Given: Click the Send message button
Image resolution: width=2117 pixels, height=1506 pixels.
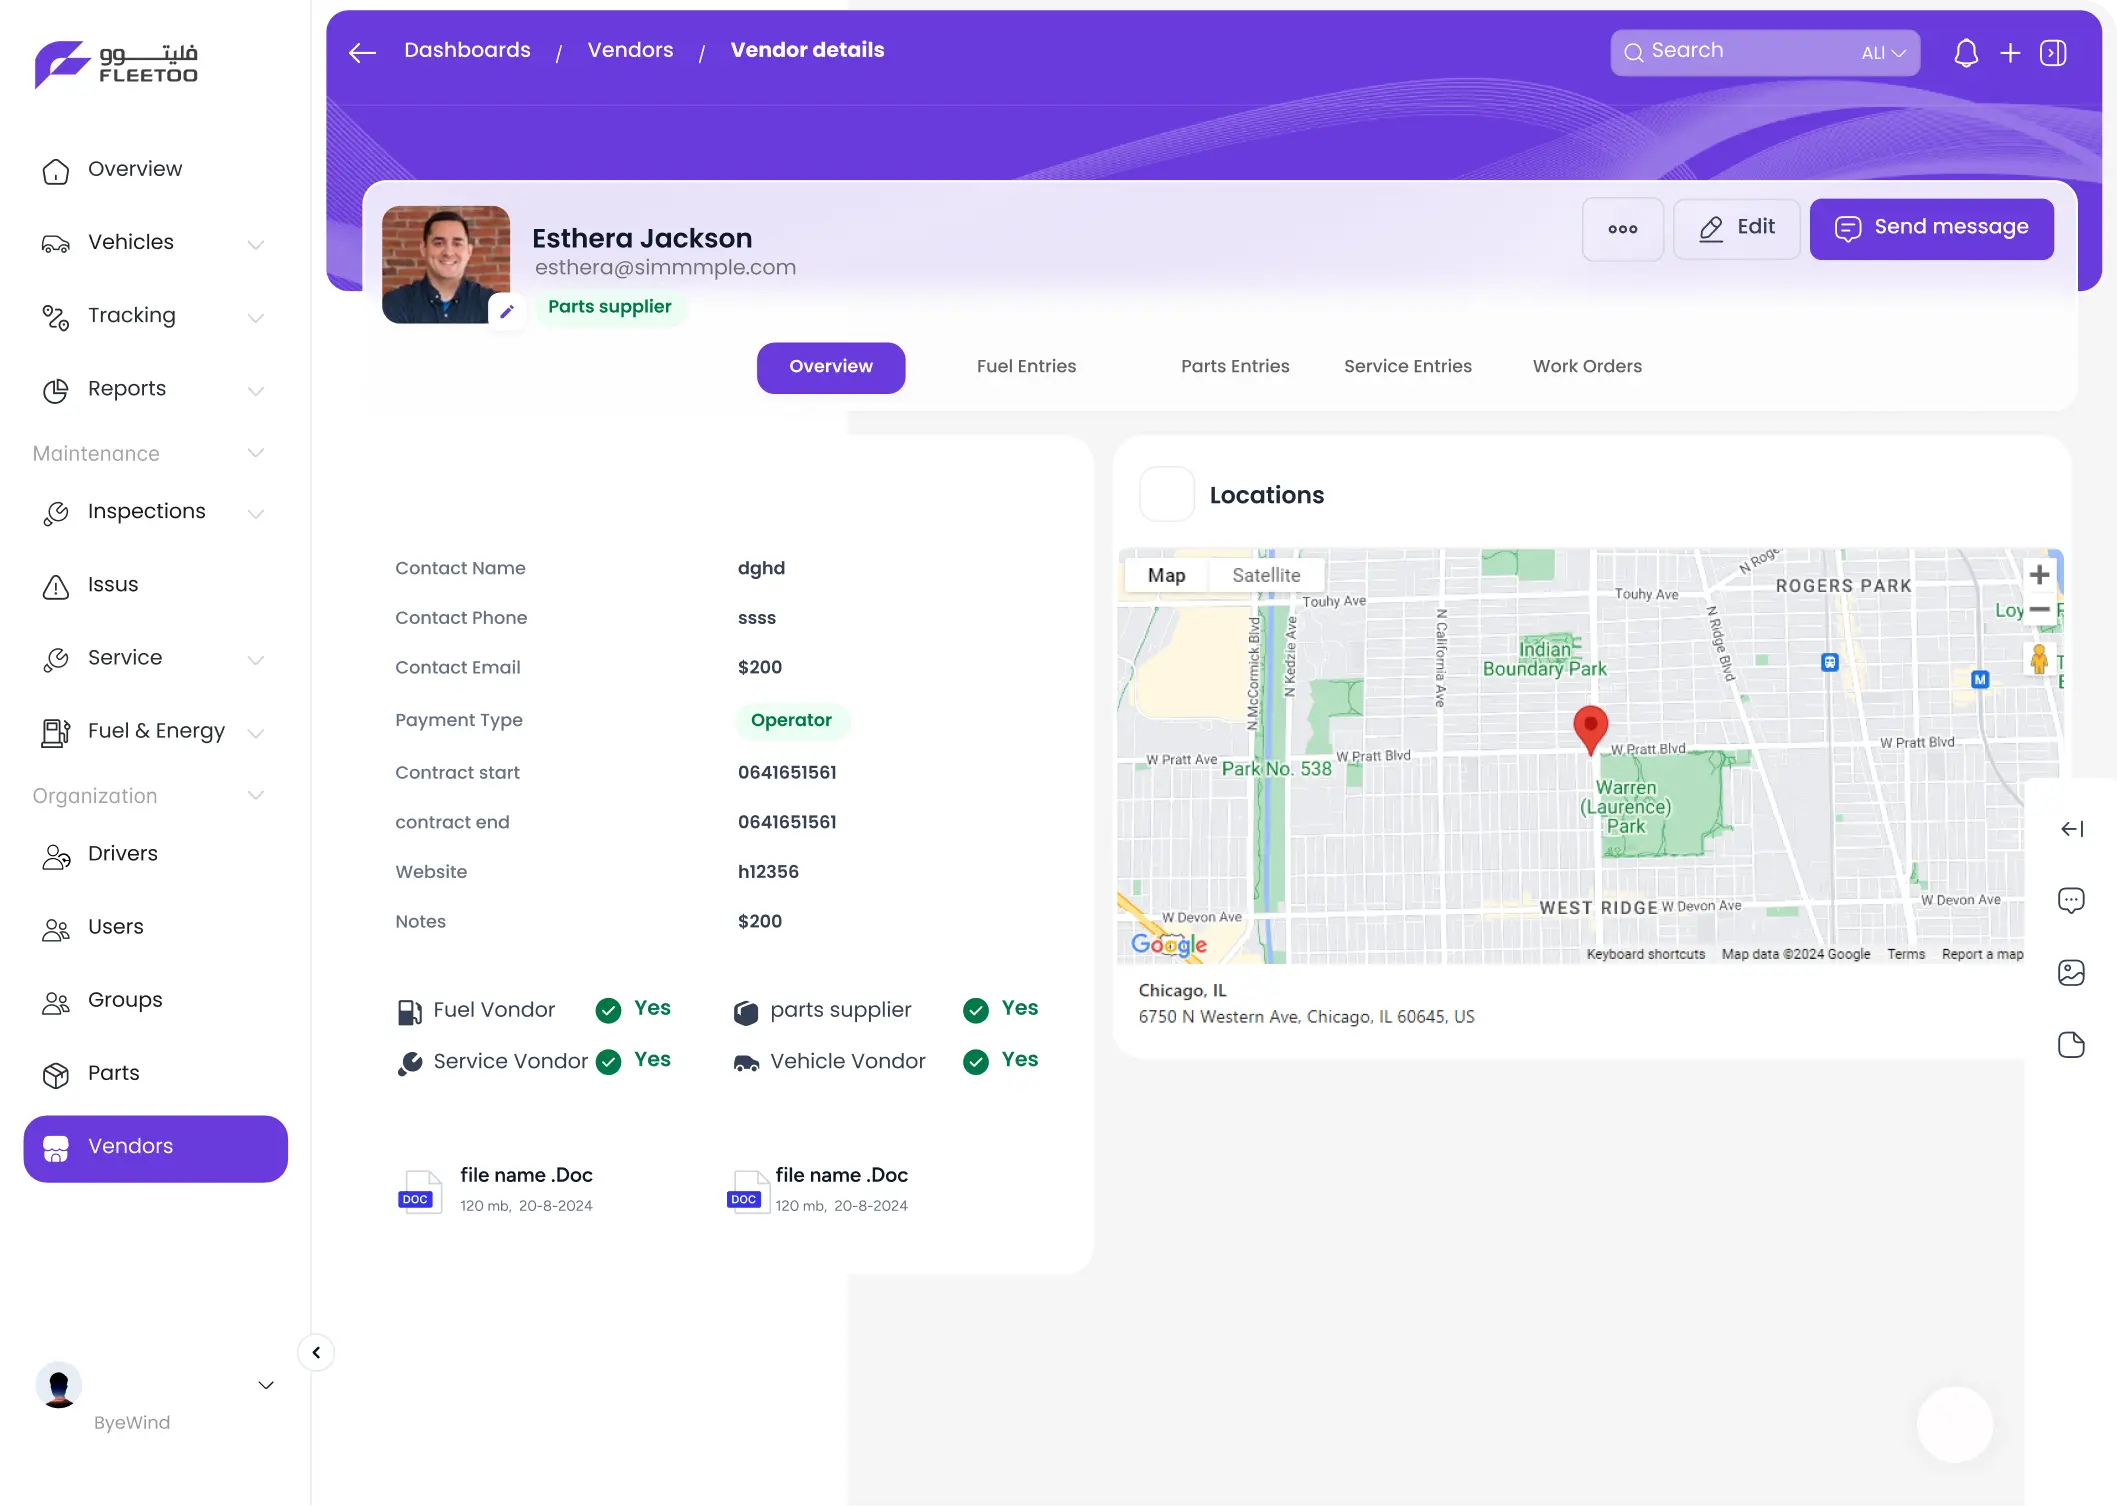Looking at the screenshot, I should point(1931,229).
